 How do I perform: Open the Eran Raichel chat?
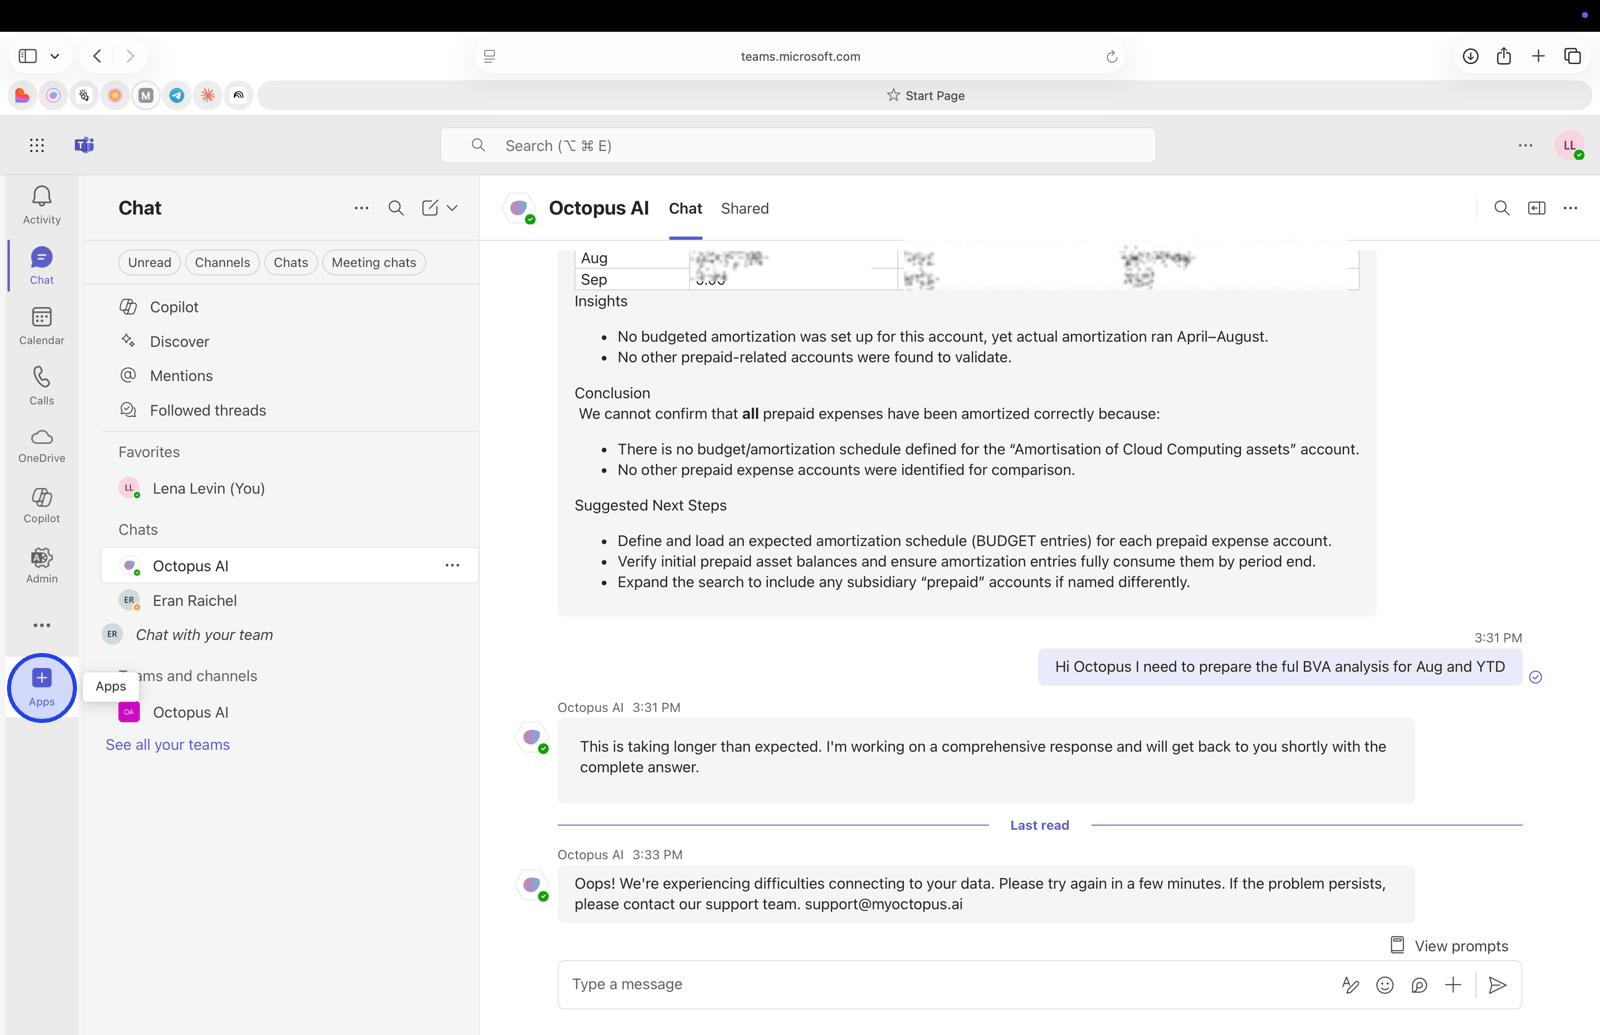click(x=195, y=600)
